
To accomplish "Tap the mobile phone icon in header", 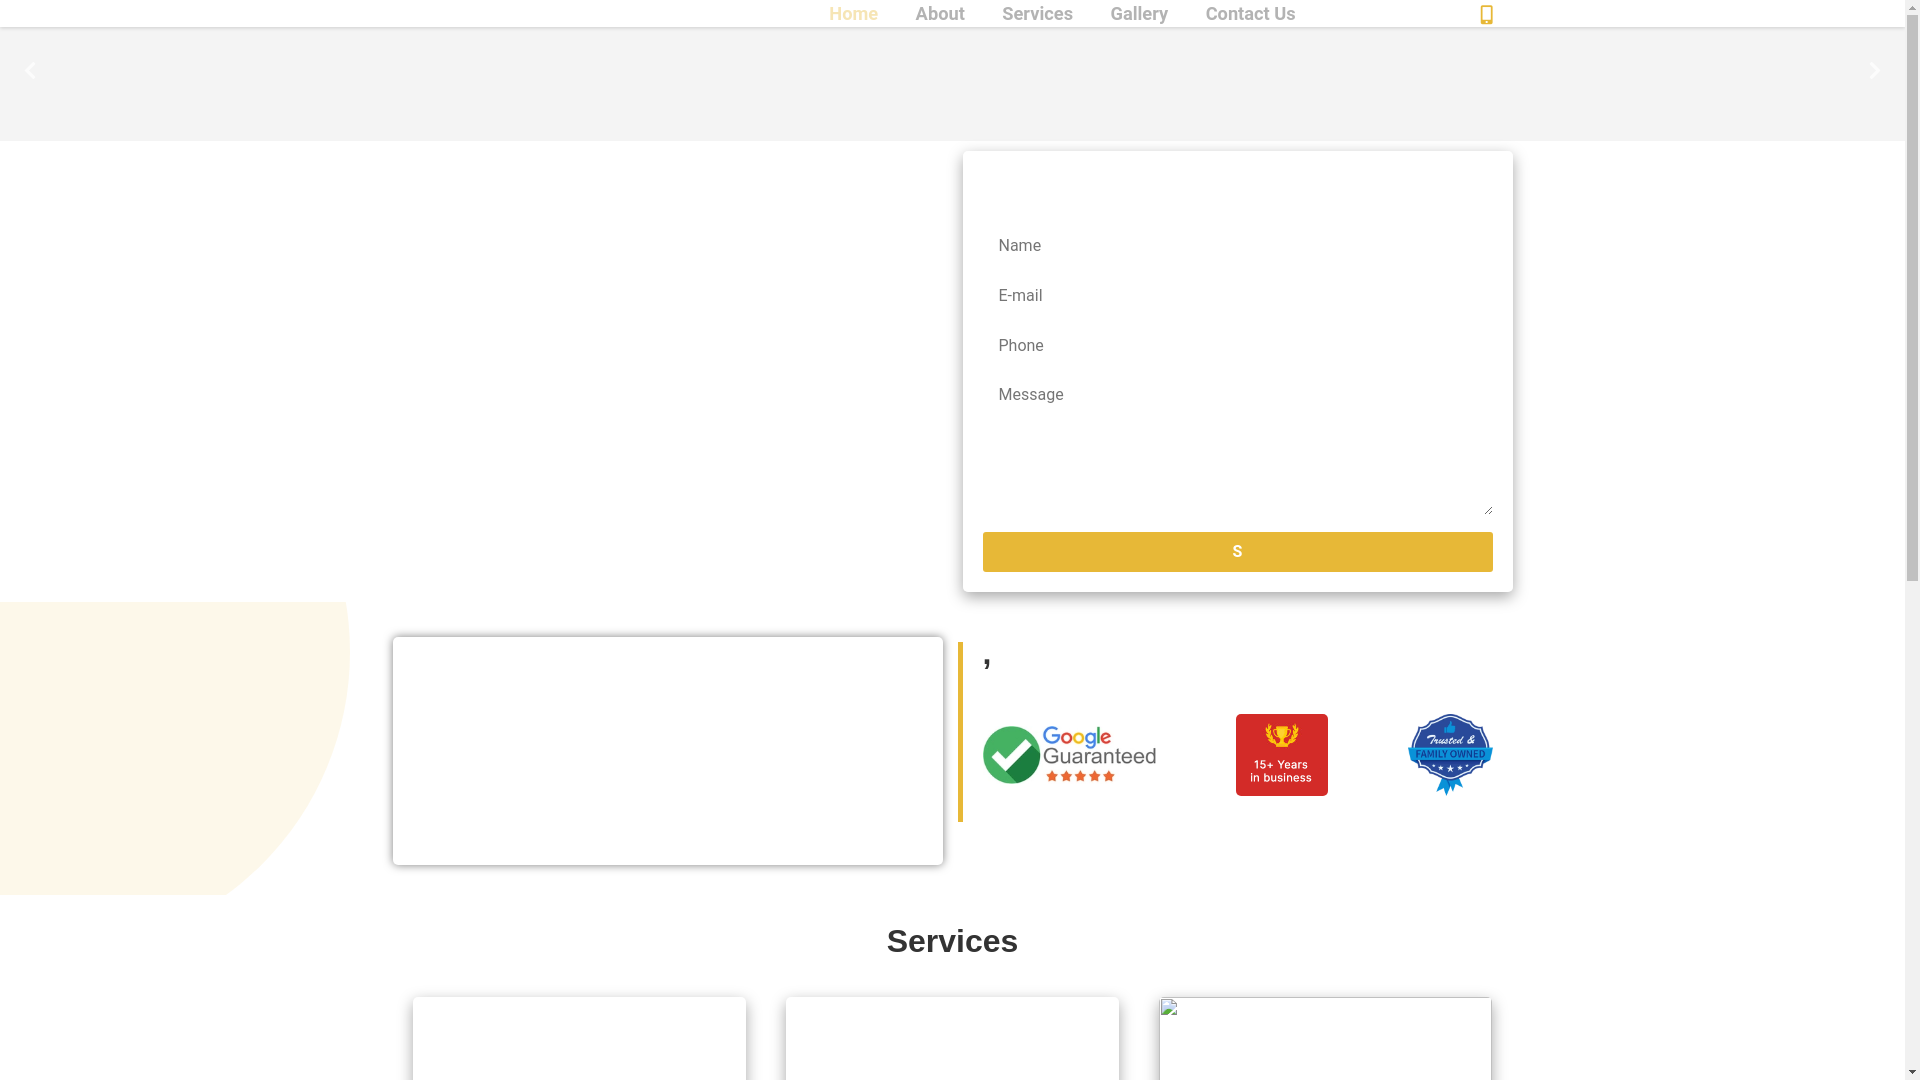I will coord(1486,14).
